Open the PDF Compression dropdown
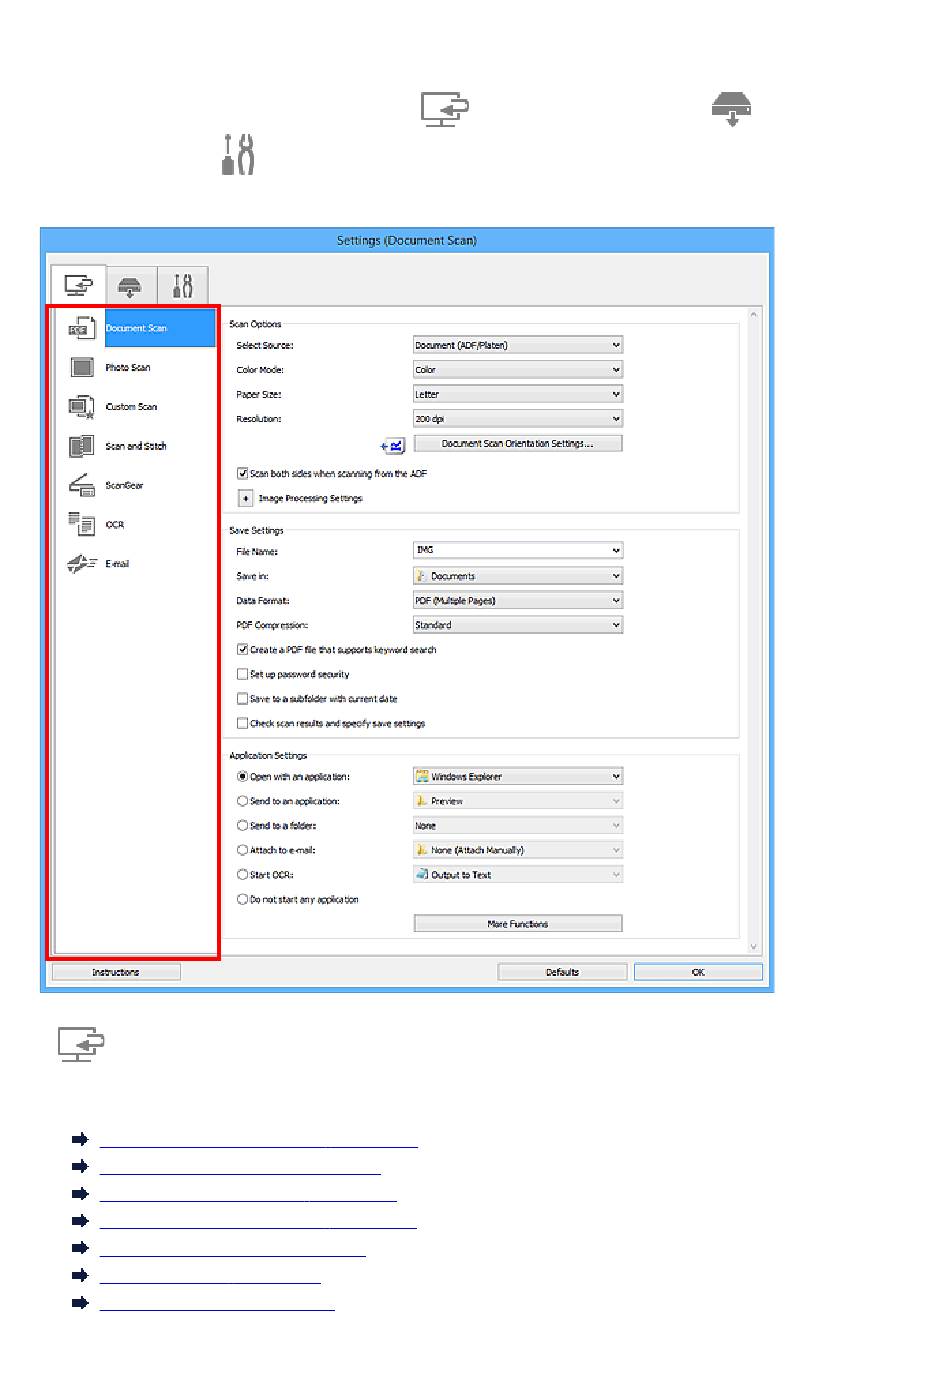Viewport: 950px width, 1397px height. [x=518, y=625]
